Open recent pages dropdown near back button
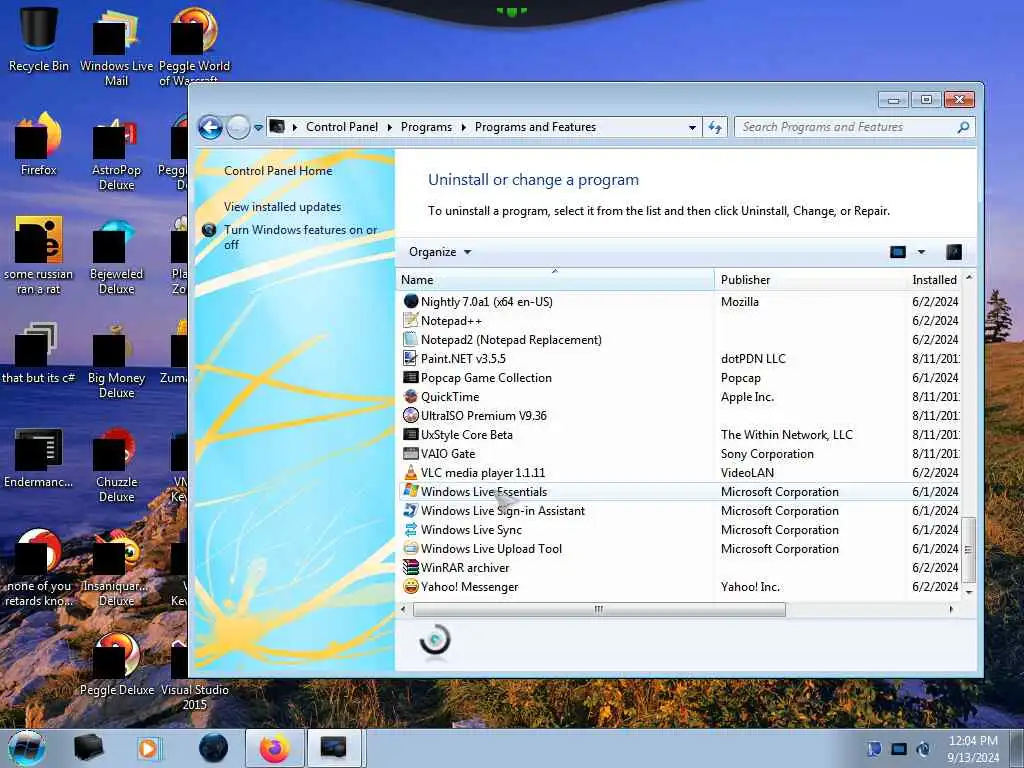Screen dimensions: 1024x768 click(259, 127)
